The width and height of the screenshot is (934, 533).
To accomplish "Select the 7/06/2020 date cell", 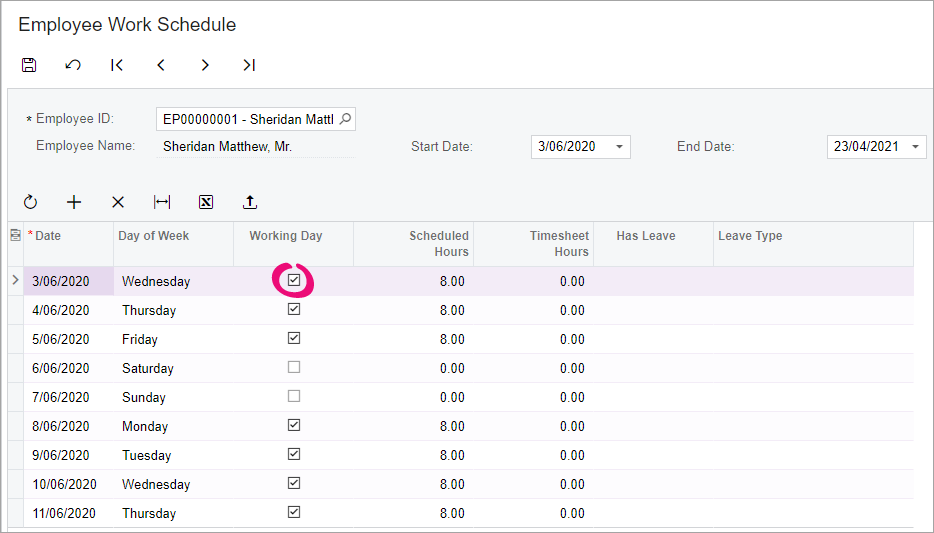I will click(69, 397).
